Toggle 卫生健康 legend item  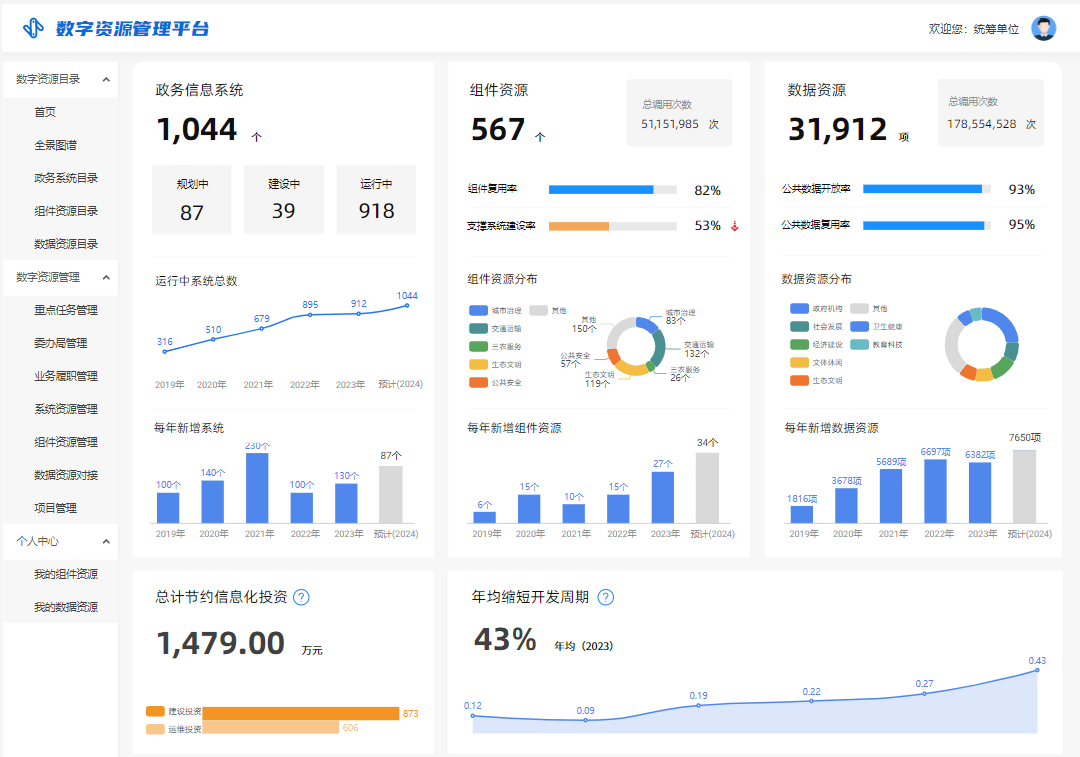876,326
